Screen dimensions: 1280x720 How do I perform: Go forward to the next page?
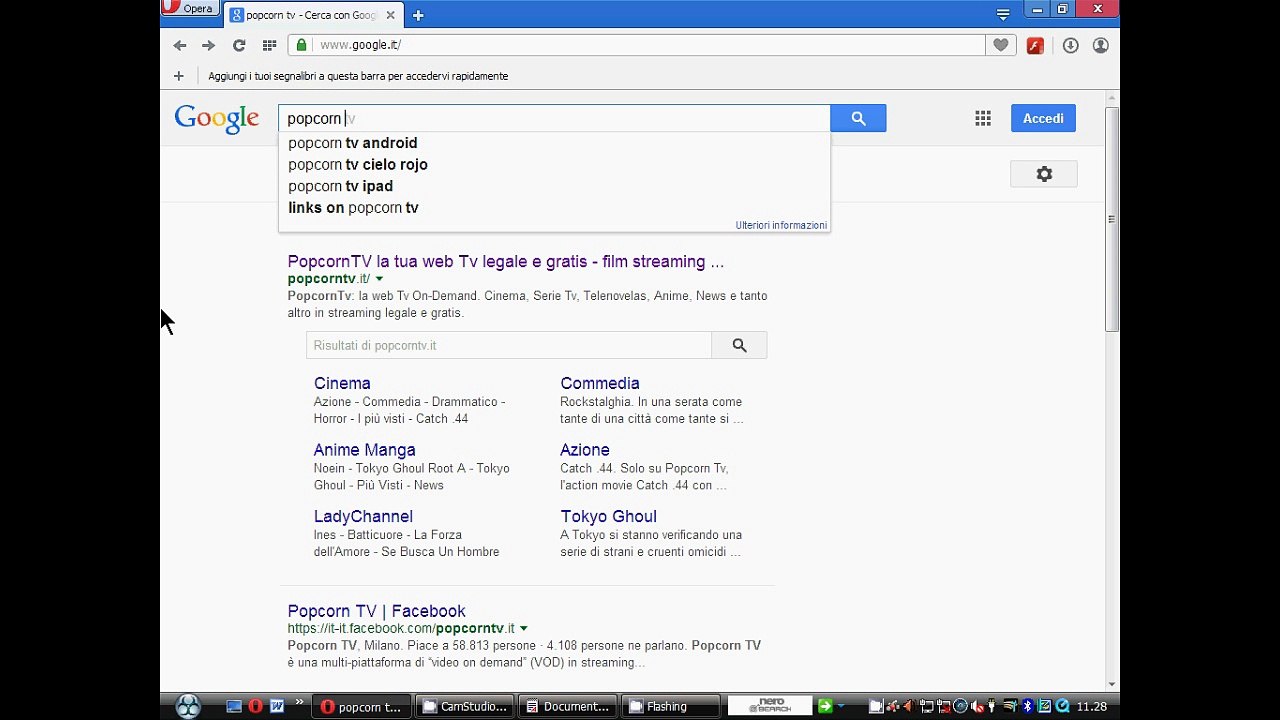pyautogui.click(x=208, y=45)
